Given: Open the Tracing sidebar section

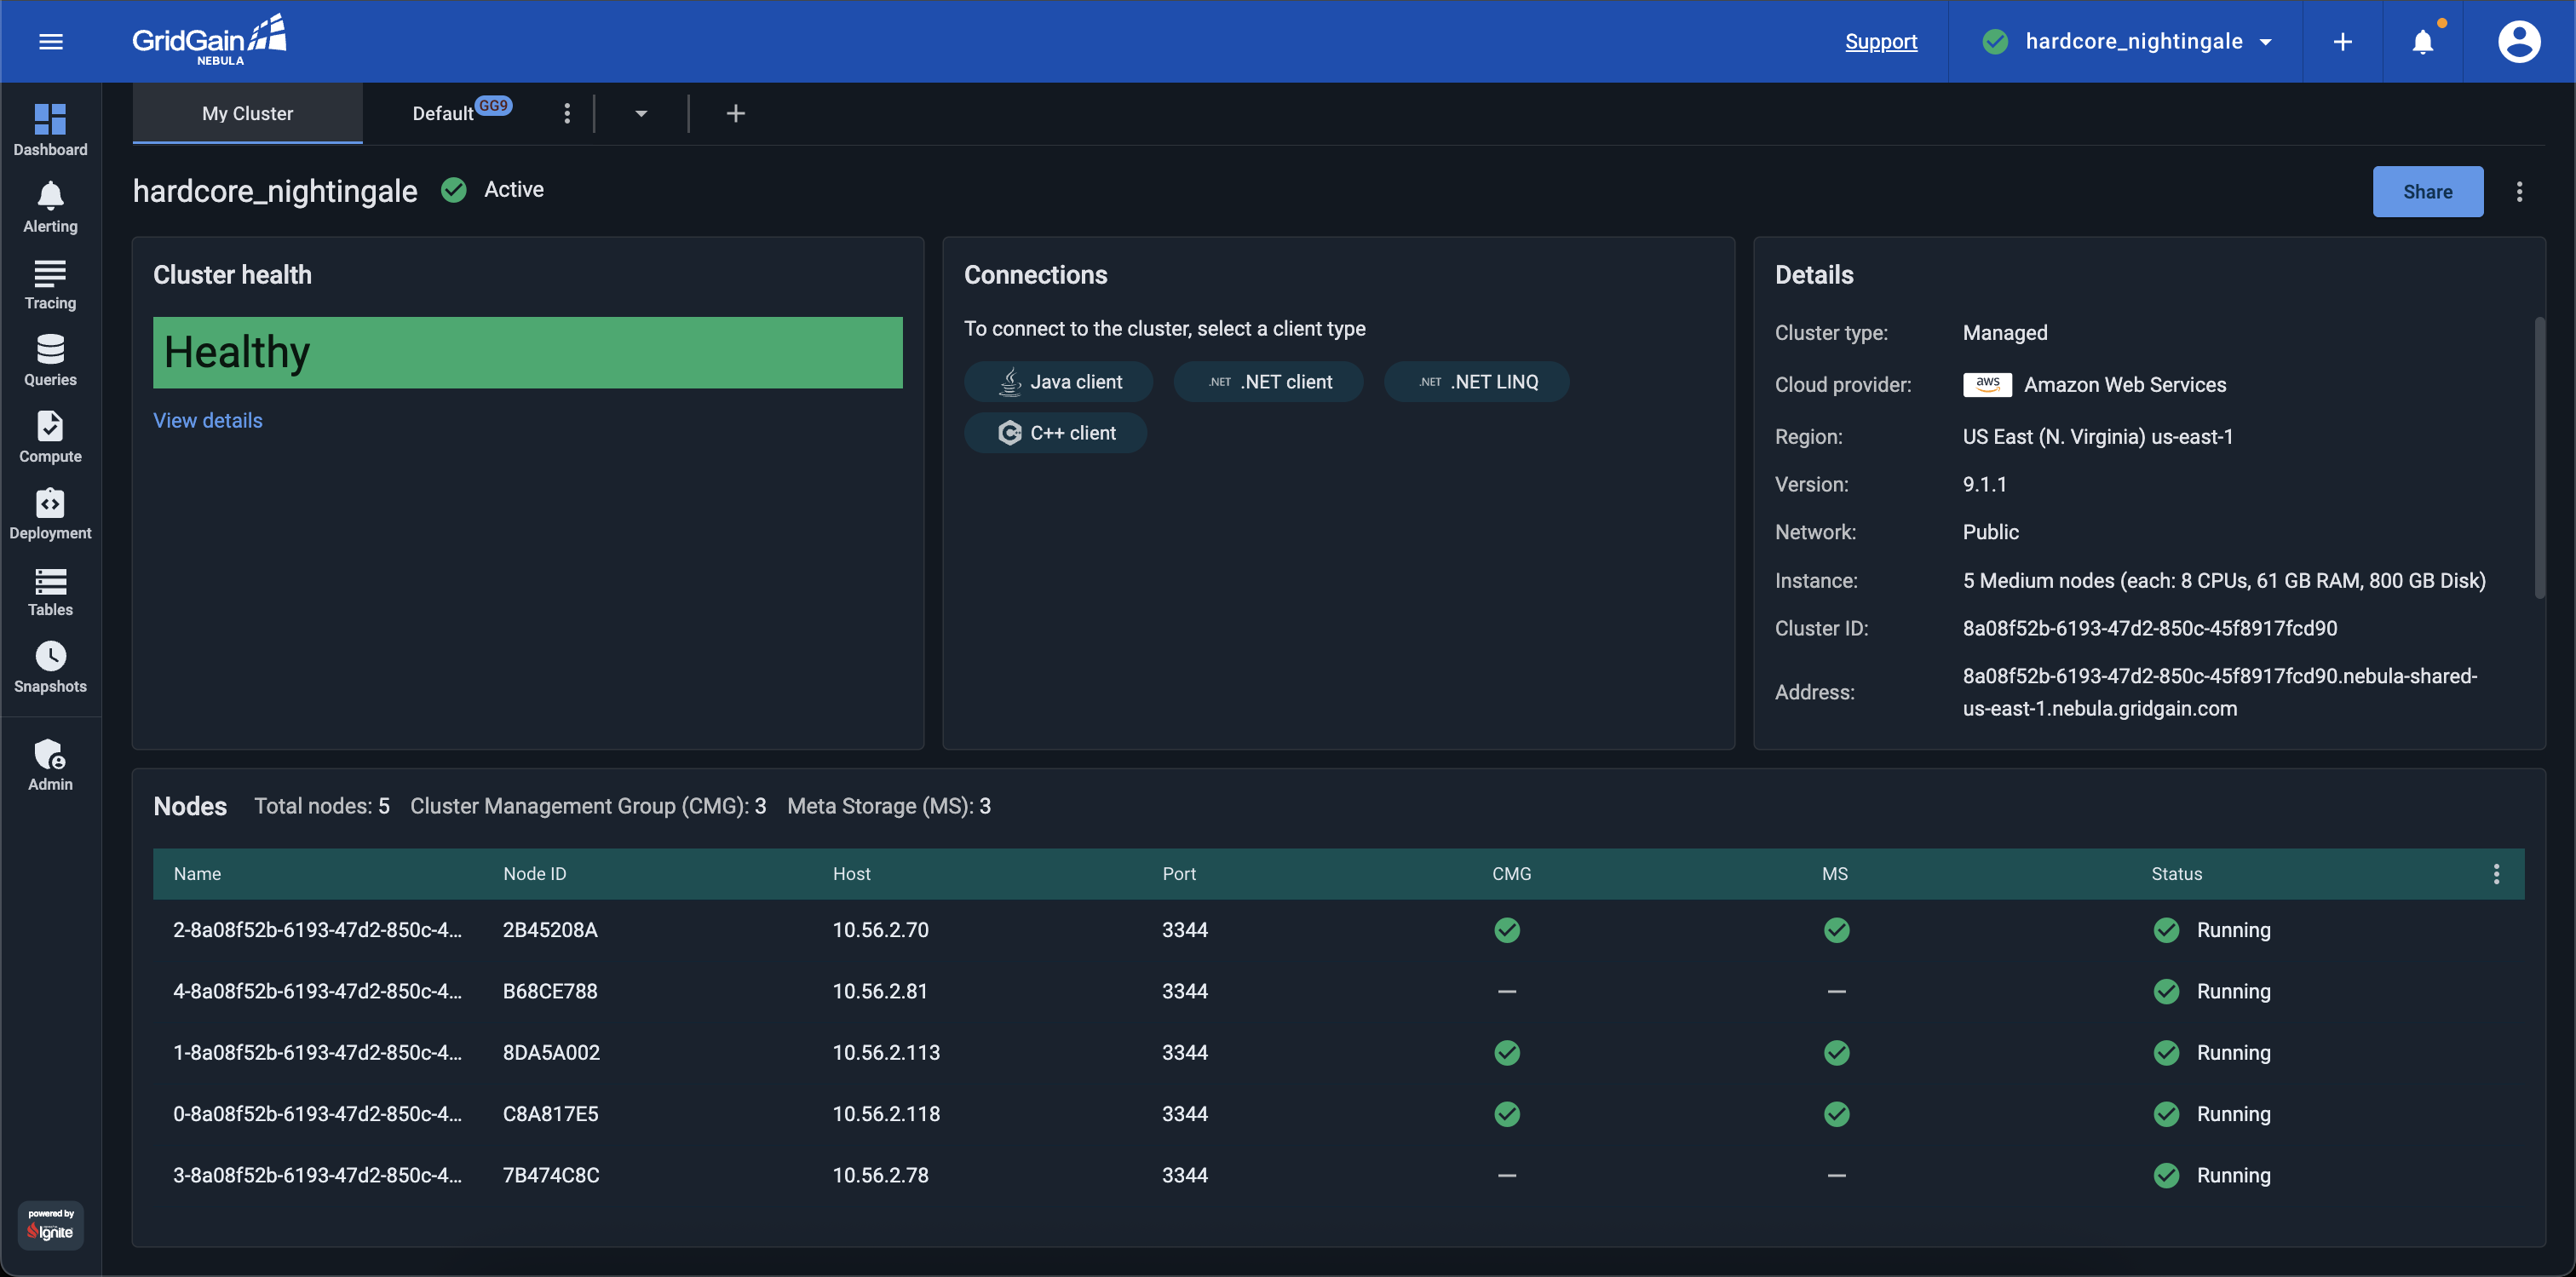Looking at the screenshot, I should 50,284.
